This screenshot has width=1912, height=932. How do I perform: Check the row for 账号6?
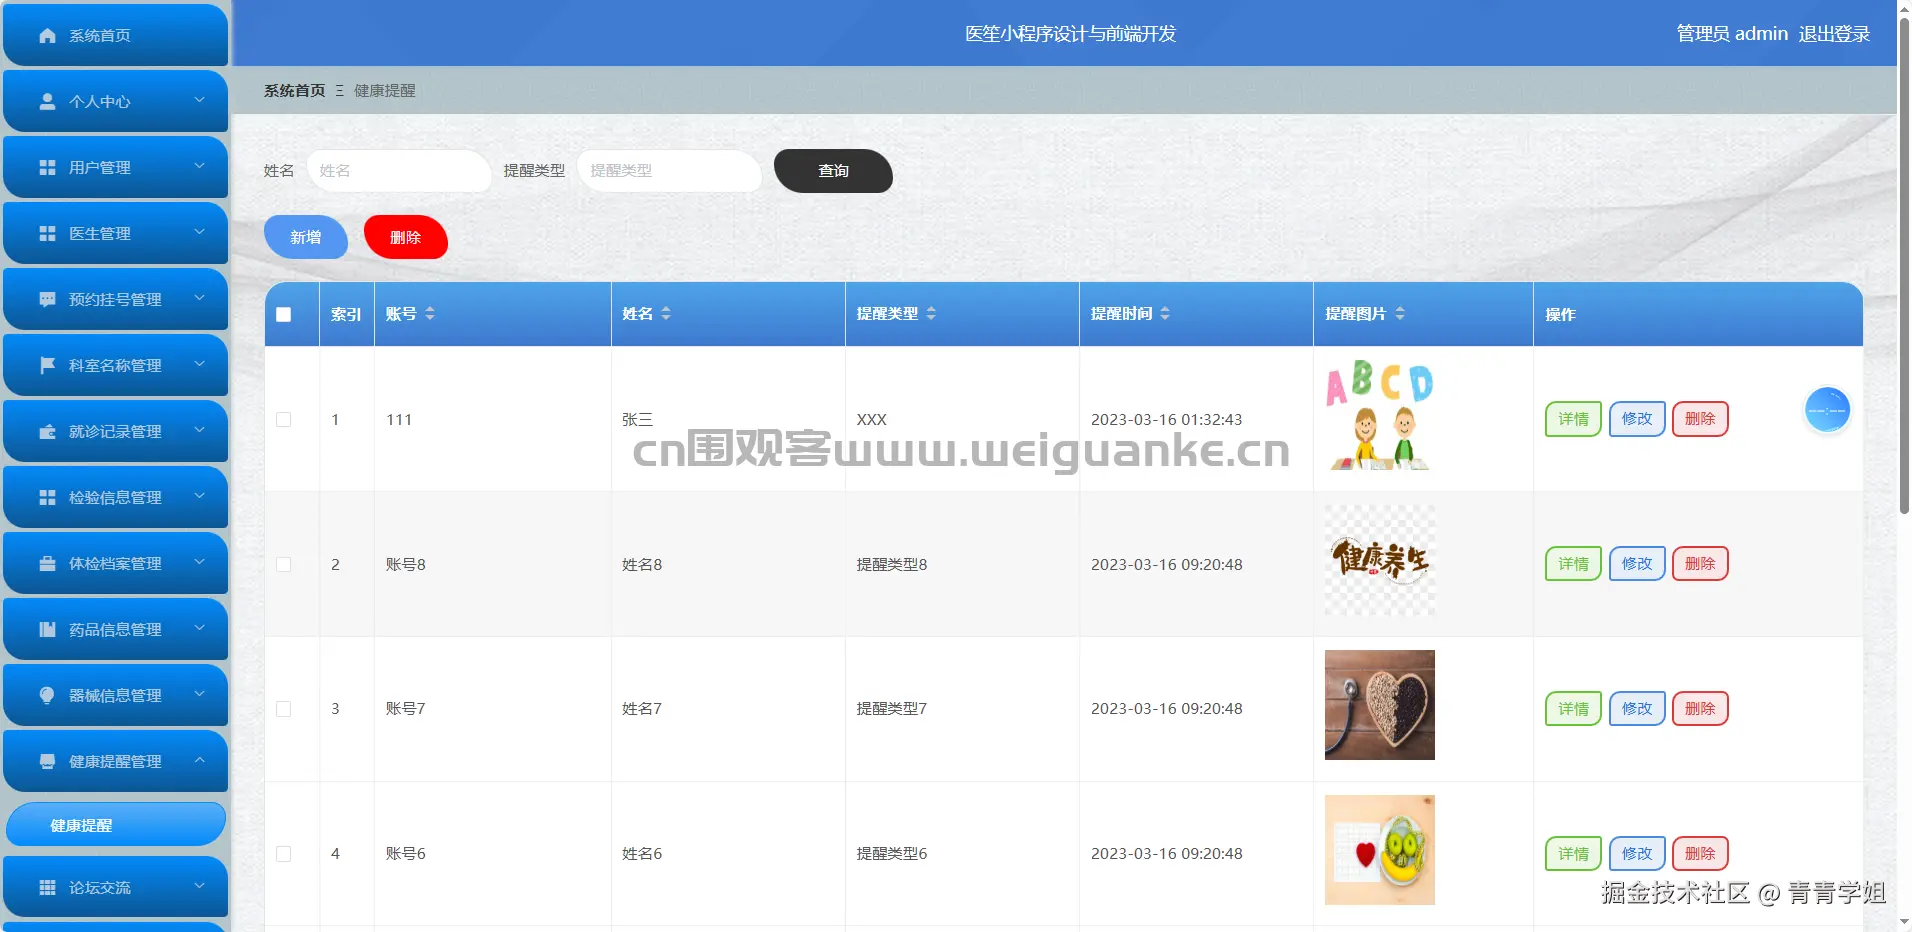(284, 854)
